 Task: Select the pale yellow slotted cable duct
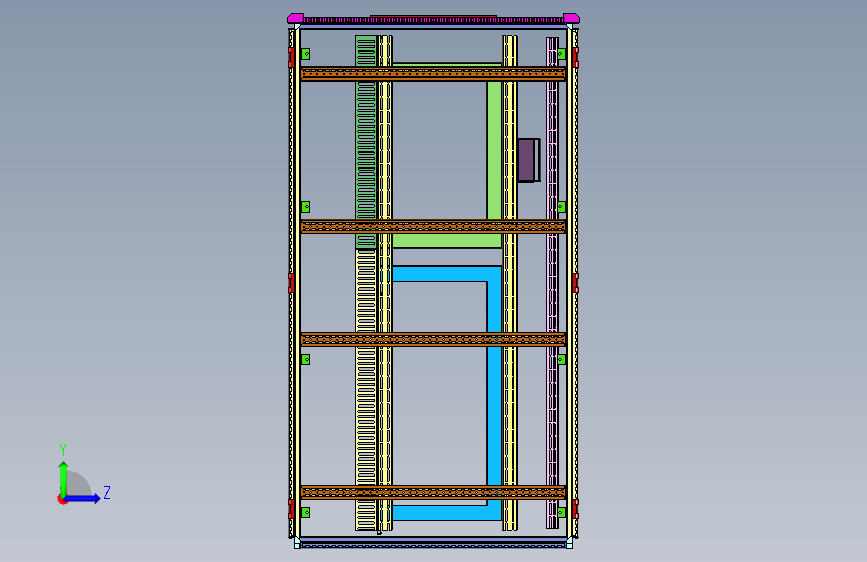point(365,390)
